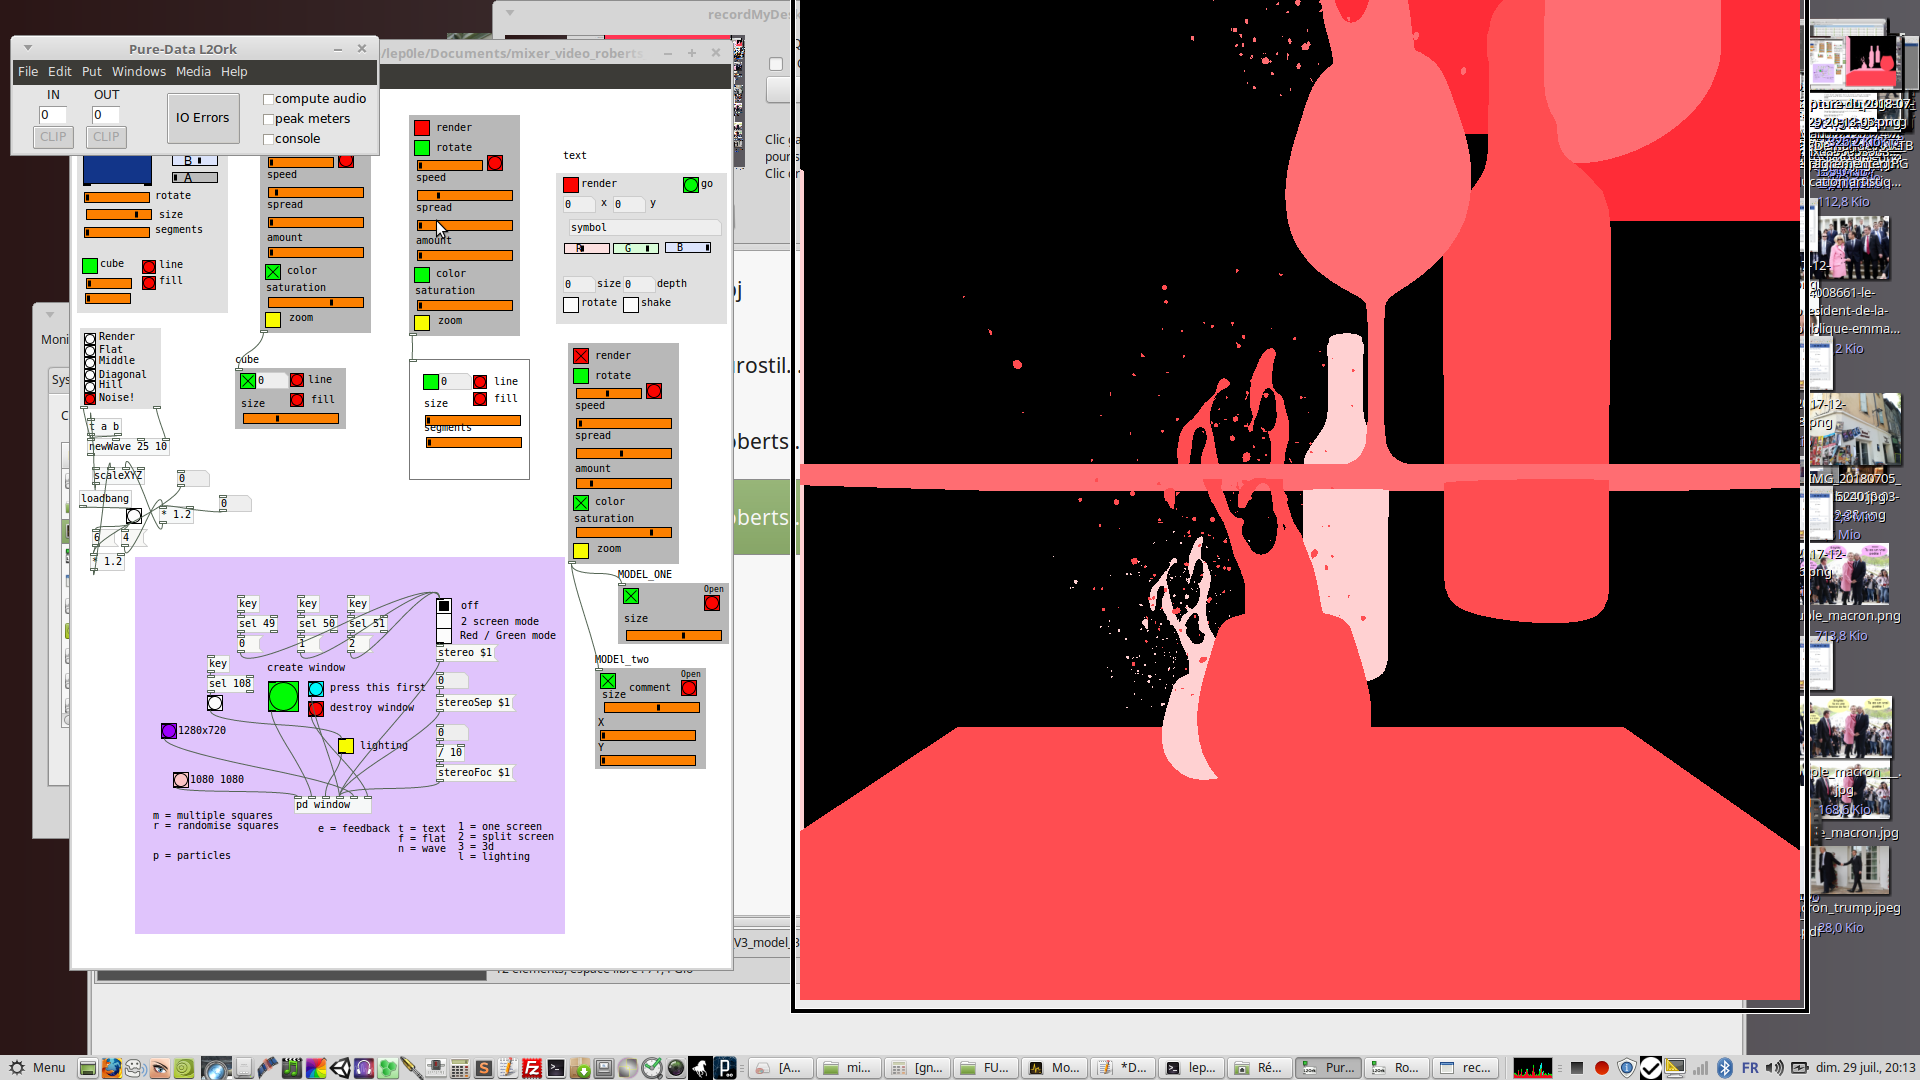Open the Put menu

91,72
